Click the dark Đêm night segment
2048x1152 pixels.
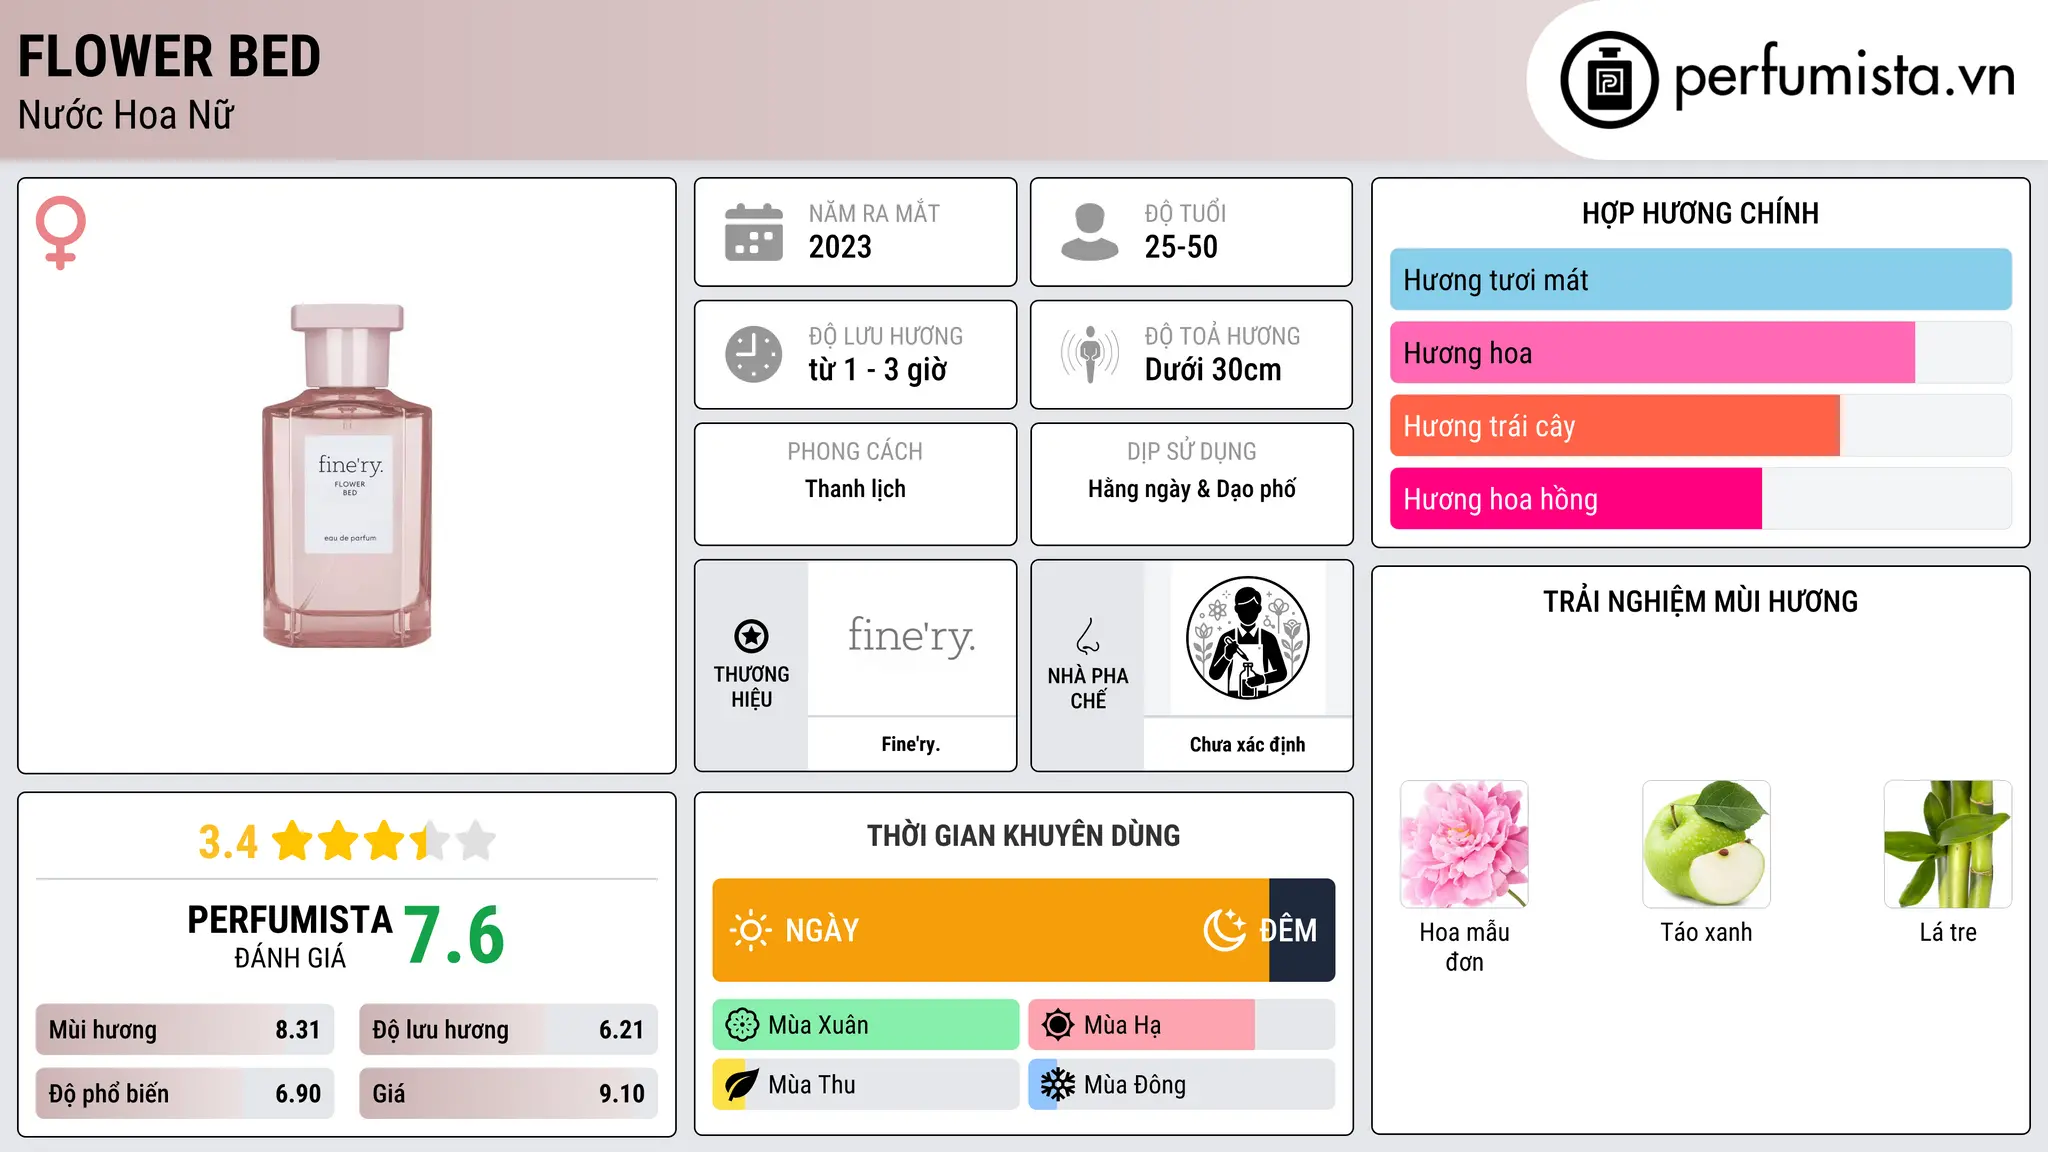pyautogui.click(x=1302, y=930)
